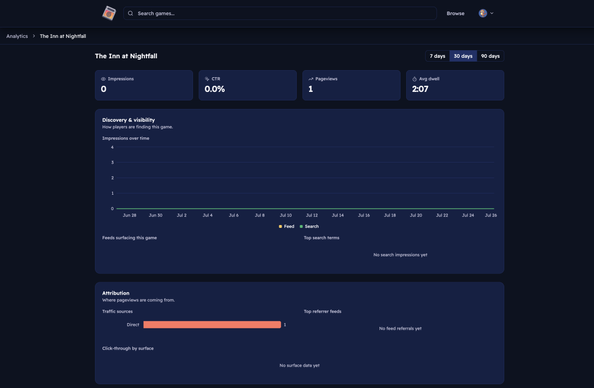Click the Avg dwell timer icon
This screenshot has height=388, width=594.
pyautogui.click(x=414, y=79)
